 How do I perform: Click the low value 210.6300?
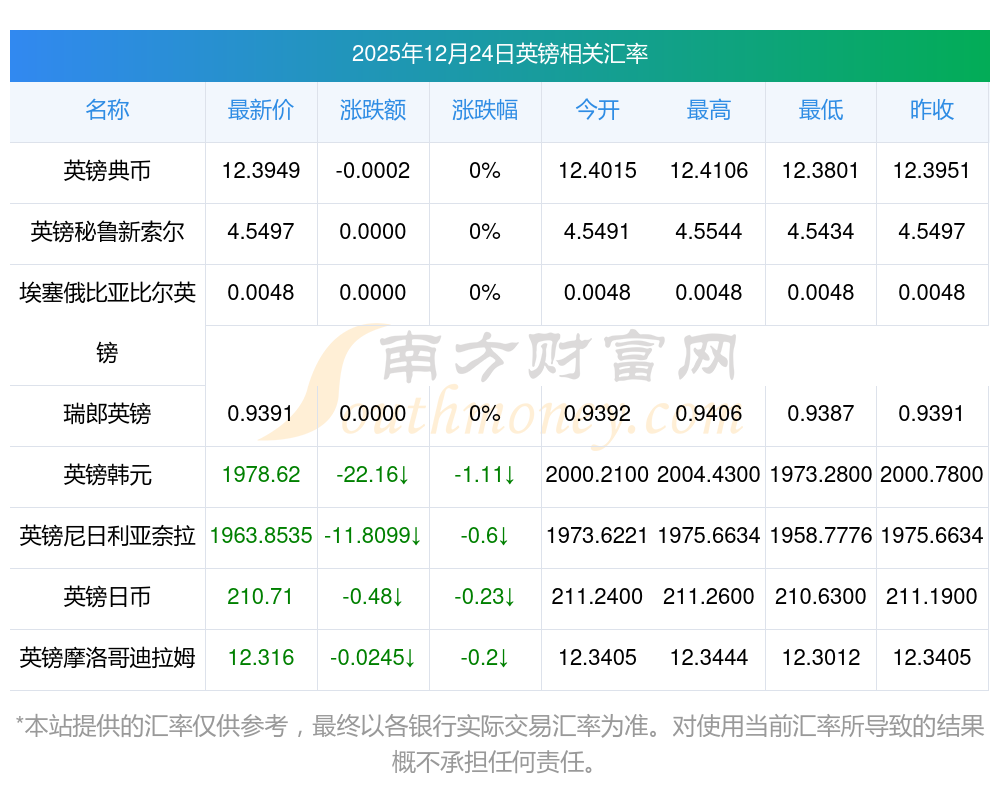click(x=821, y=597)
